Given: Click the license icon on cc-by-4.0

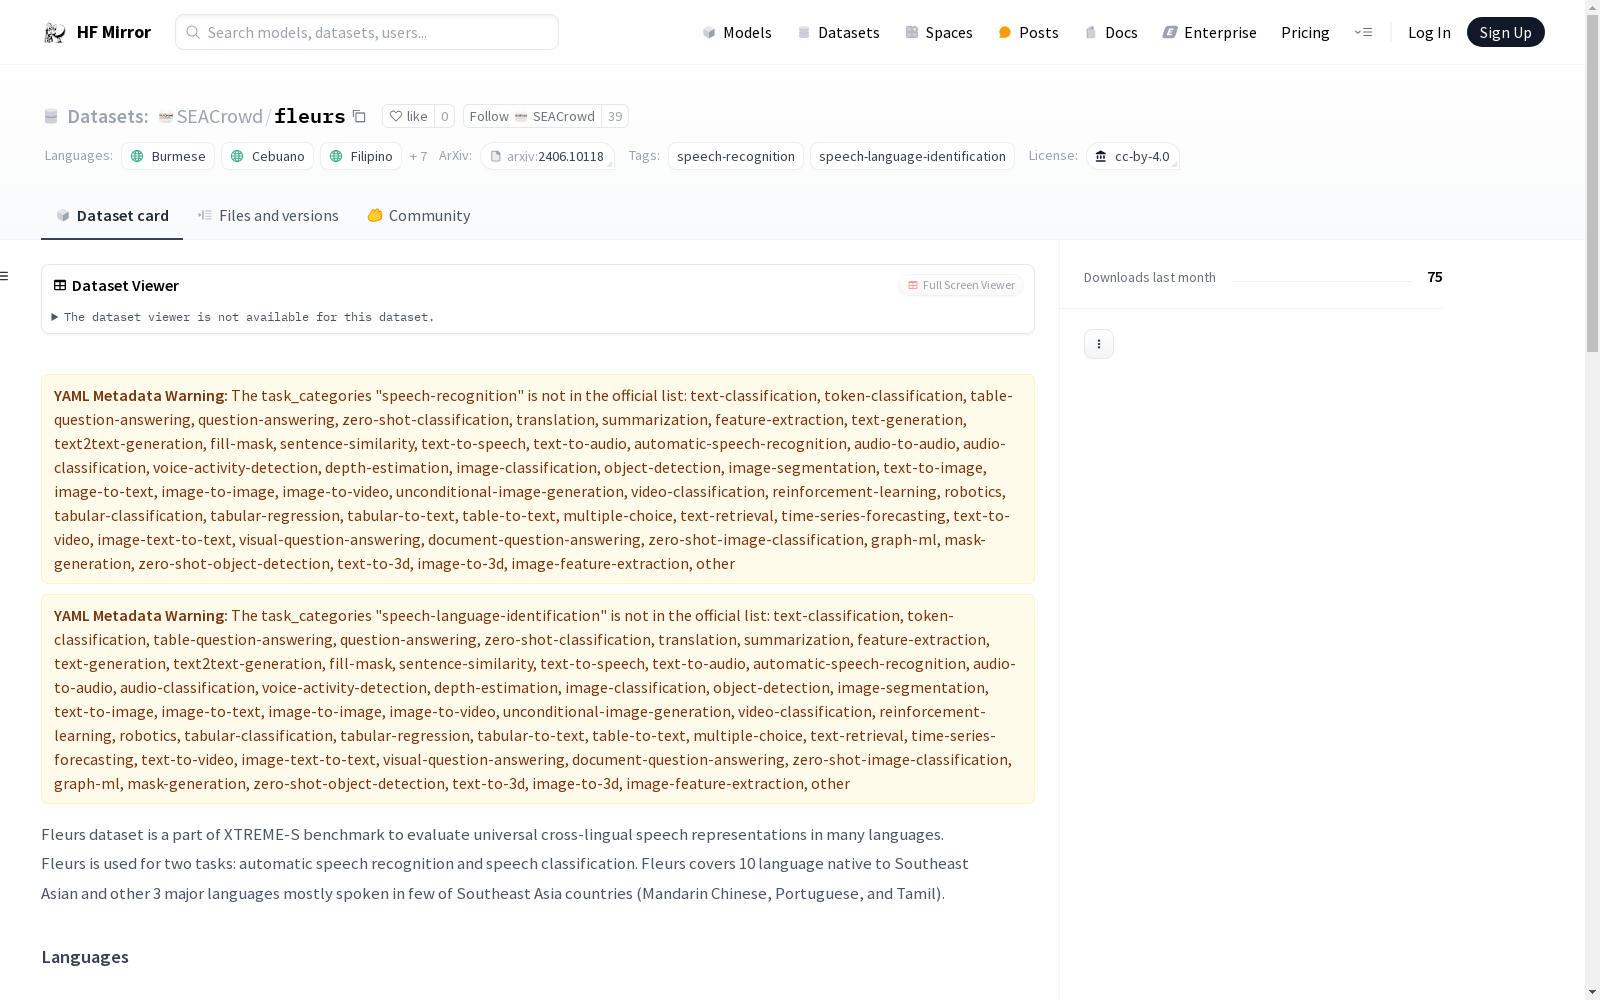Looking at the screenshot, I should tap(1101, 156).
